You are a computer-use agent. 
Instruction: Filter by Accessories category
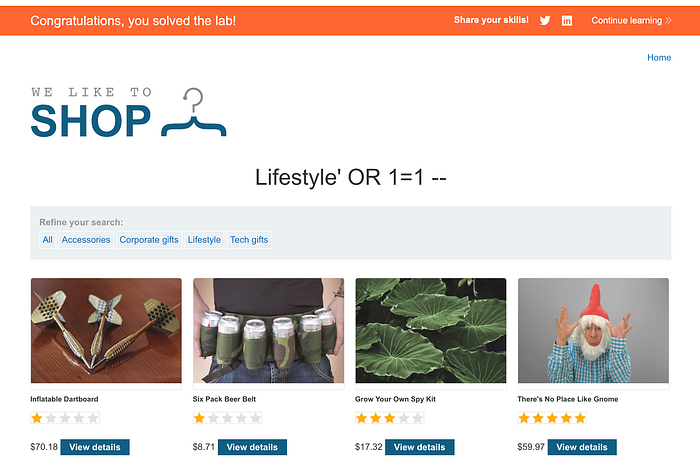(x=86, y=240)
